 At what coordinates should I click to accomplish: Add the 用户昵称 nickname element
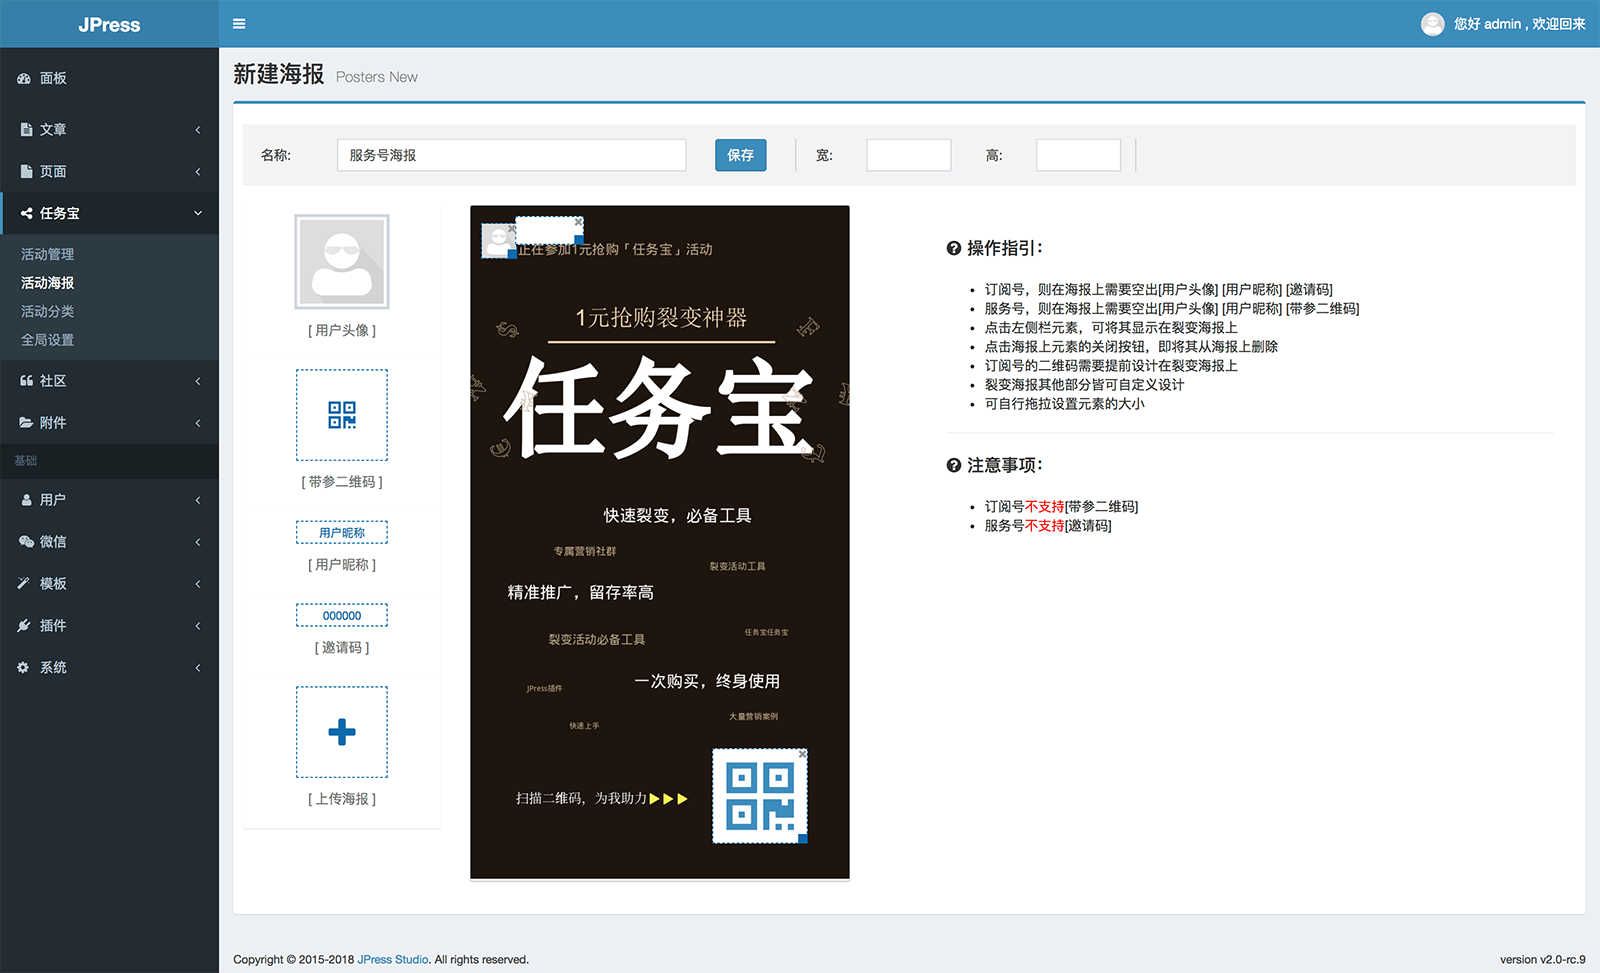click(342, 532)
